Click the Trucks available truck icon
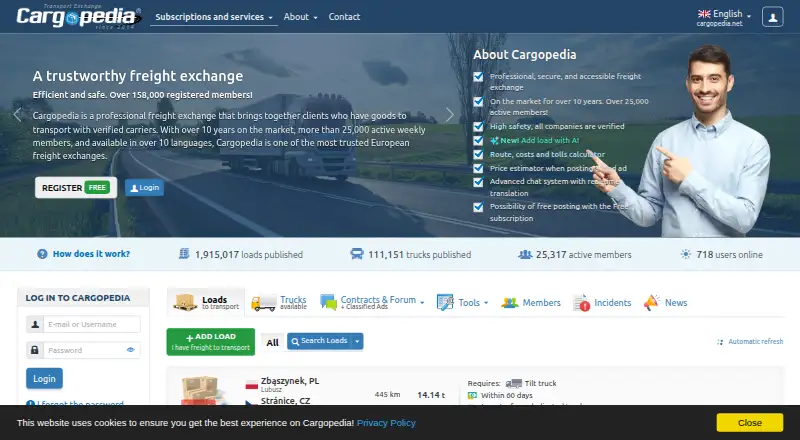This screenshot has height=440, width=800. click(264, 303)
